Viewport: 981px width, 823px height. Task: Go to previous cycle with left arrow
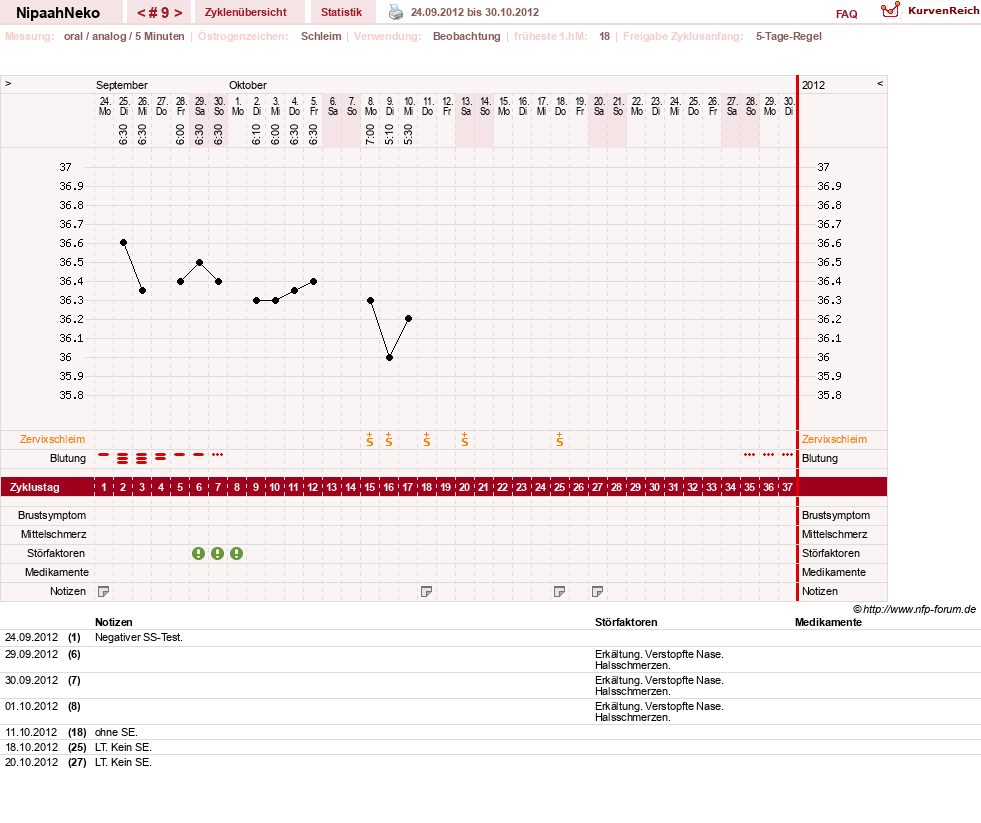click(141, 13)
